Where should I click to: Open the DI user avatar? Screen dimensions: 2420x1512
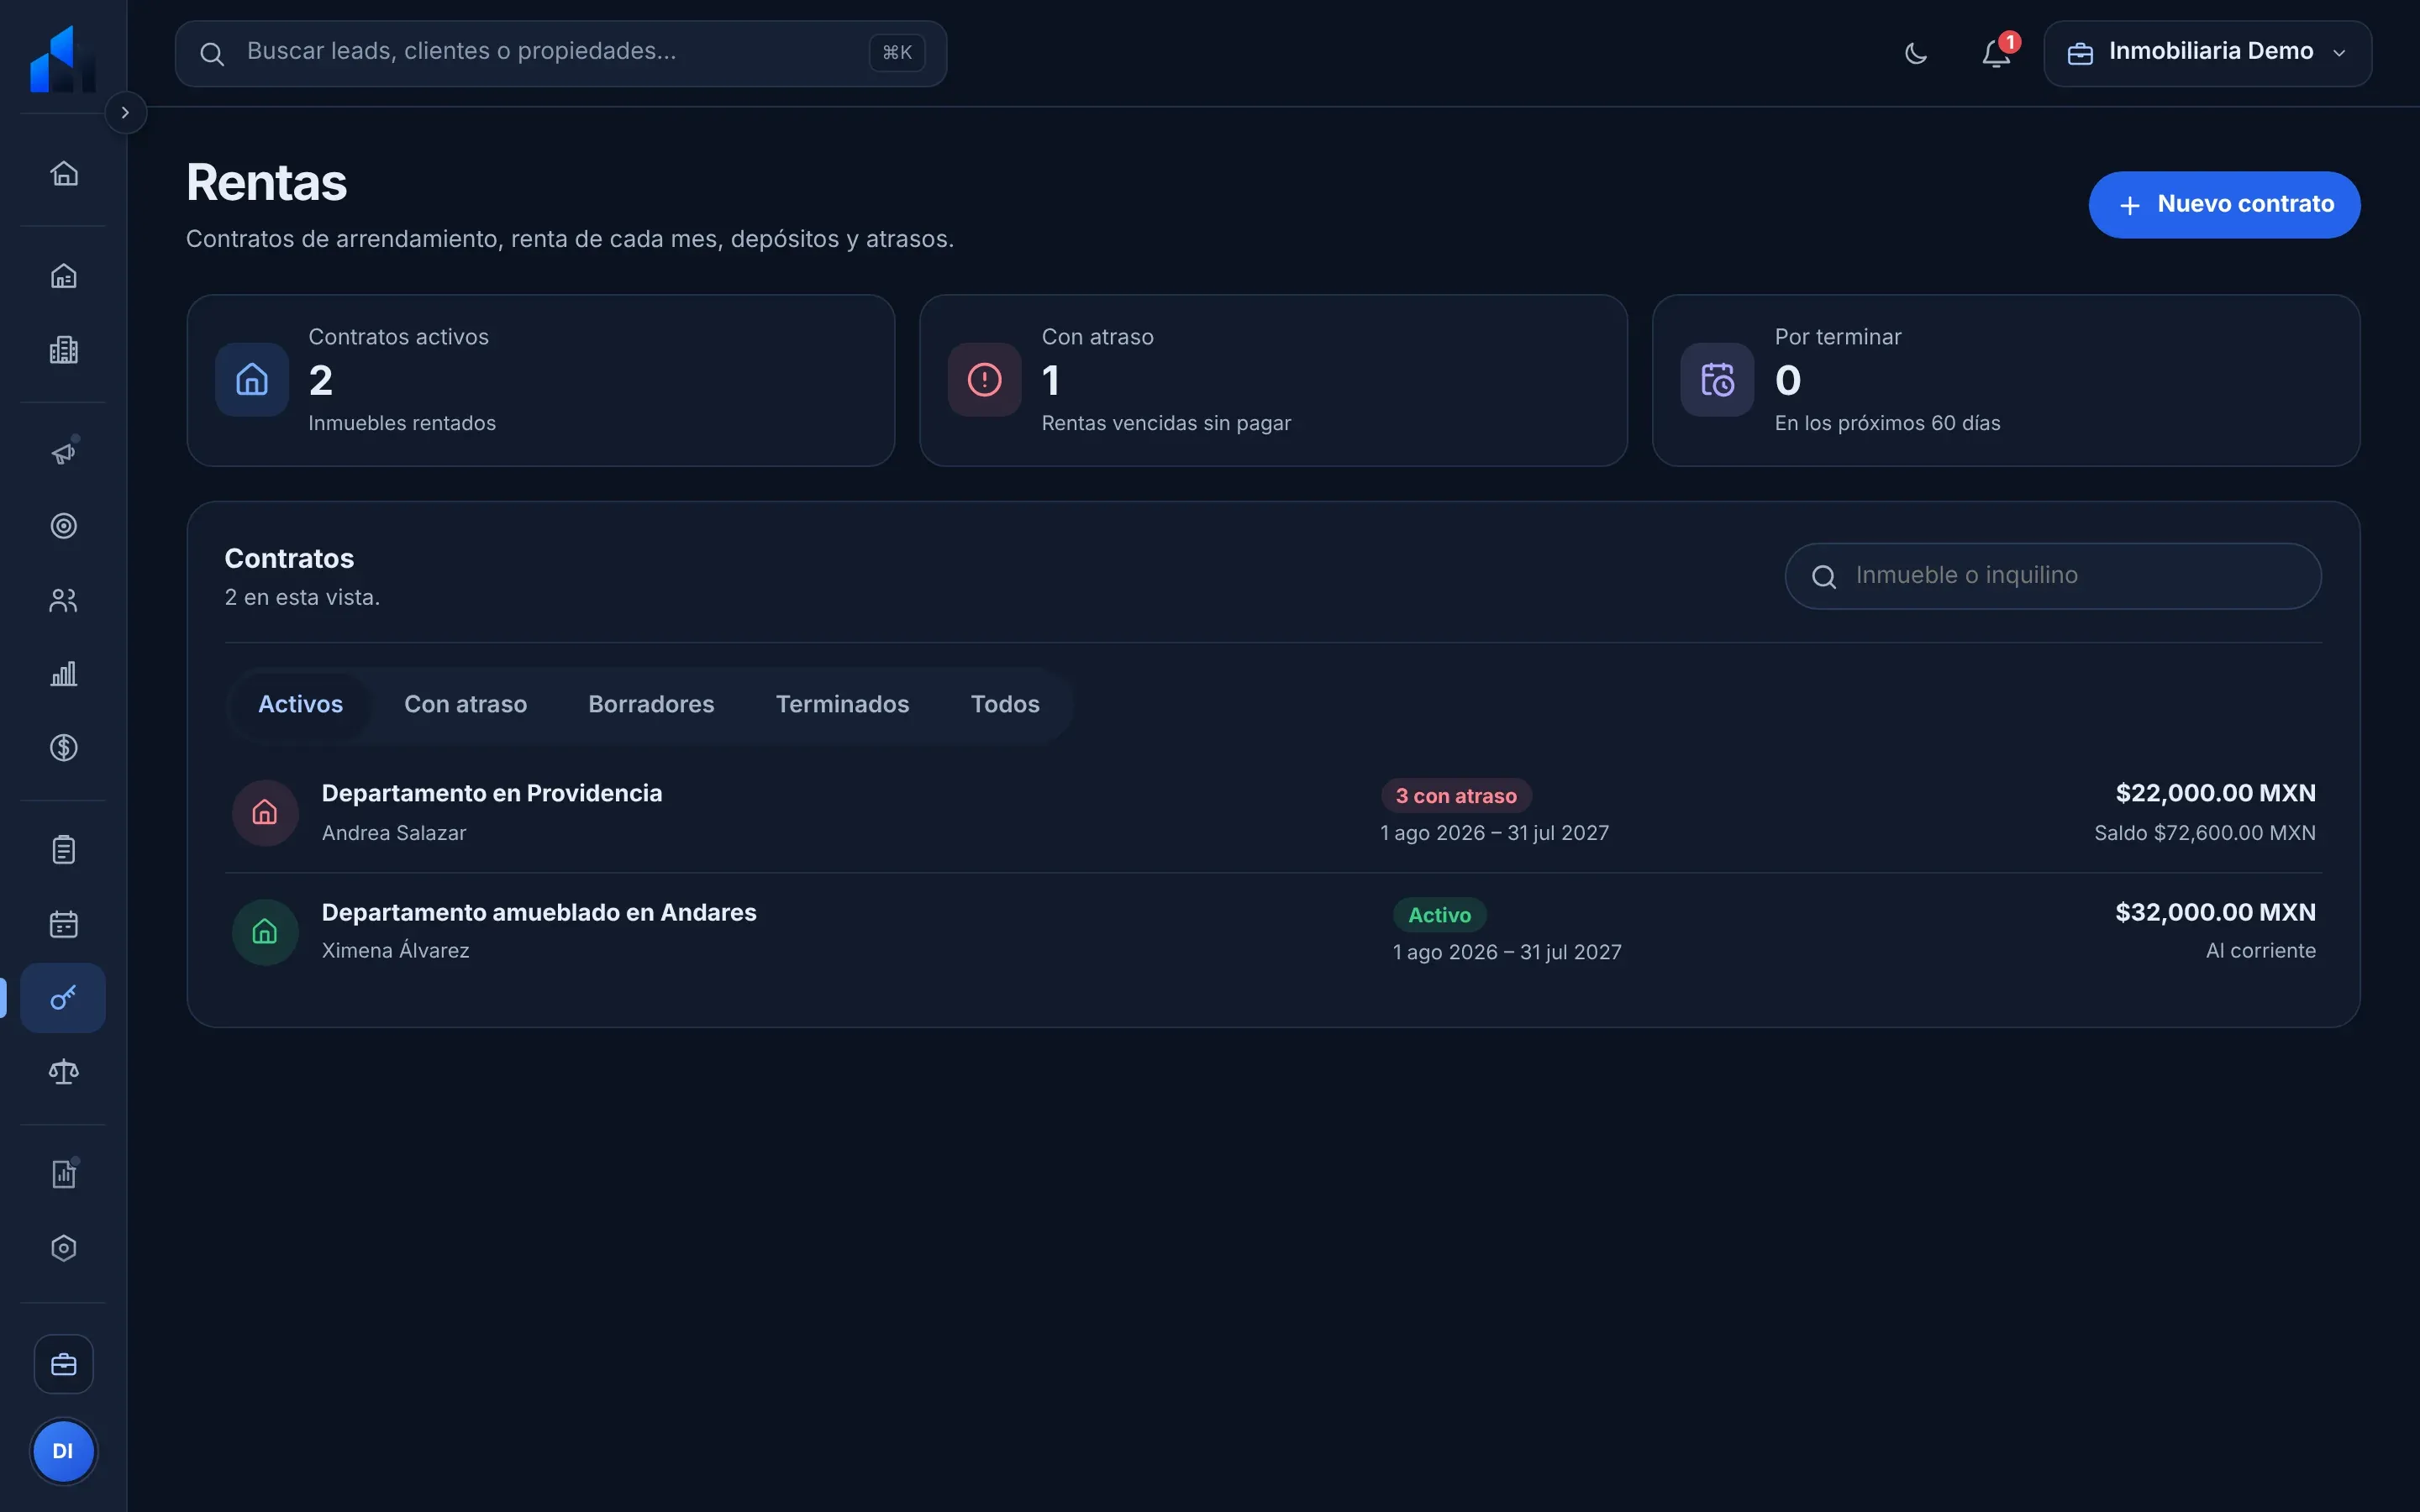[x=63, y=1451]
